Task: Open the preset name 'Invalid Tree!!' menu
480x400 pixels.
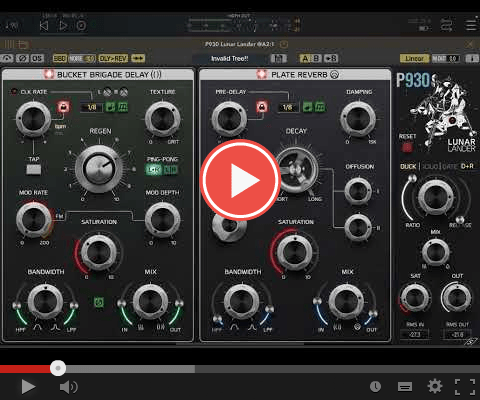Action: (x=230, y=59)
